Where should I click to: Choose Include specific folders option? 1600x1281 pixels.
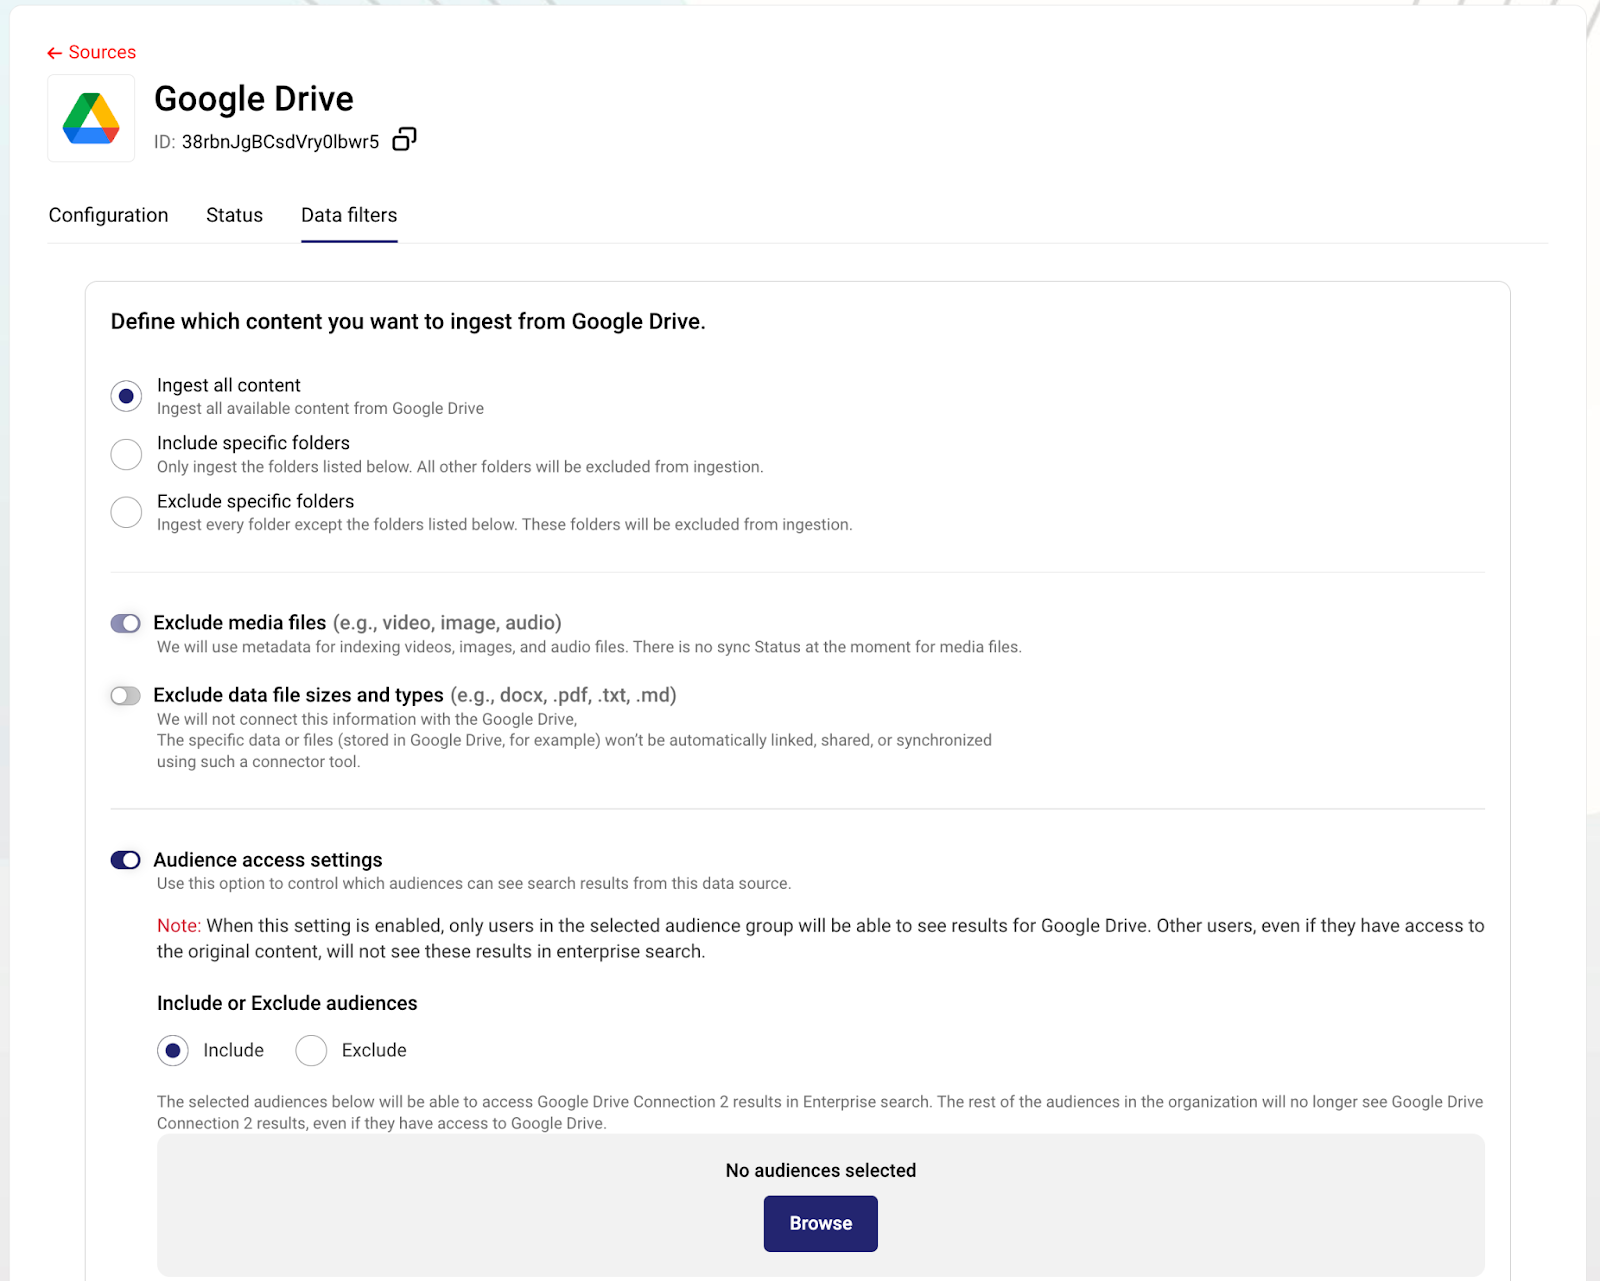(x=126, y=454)
